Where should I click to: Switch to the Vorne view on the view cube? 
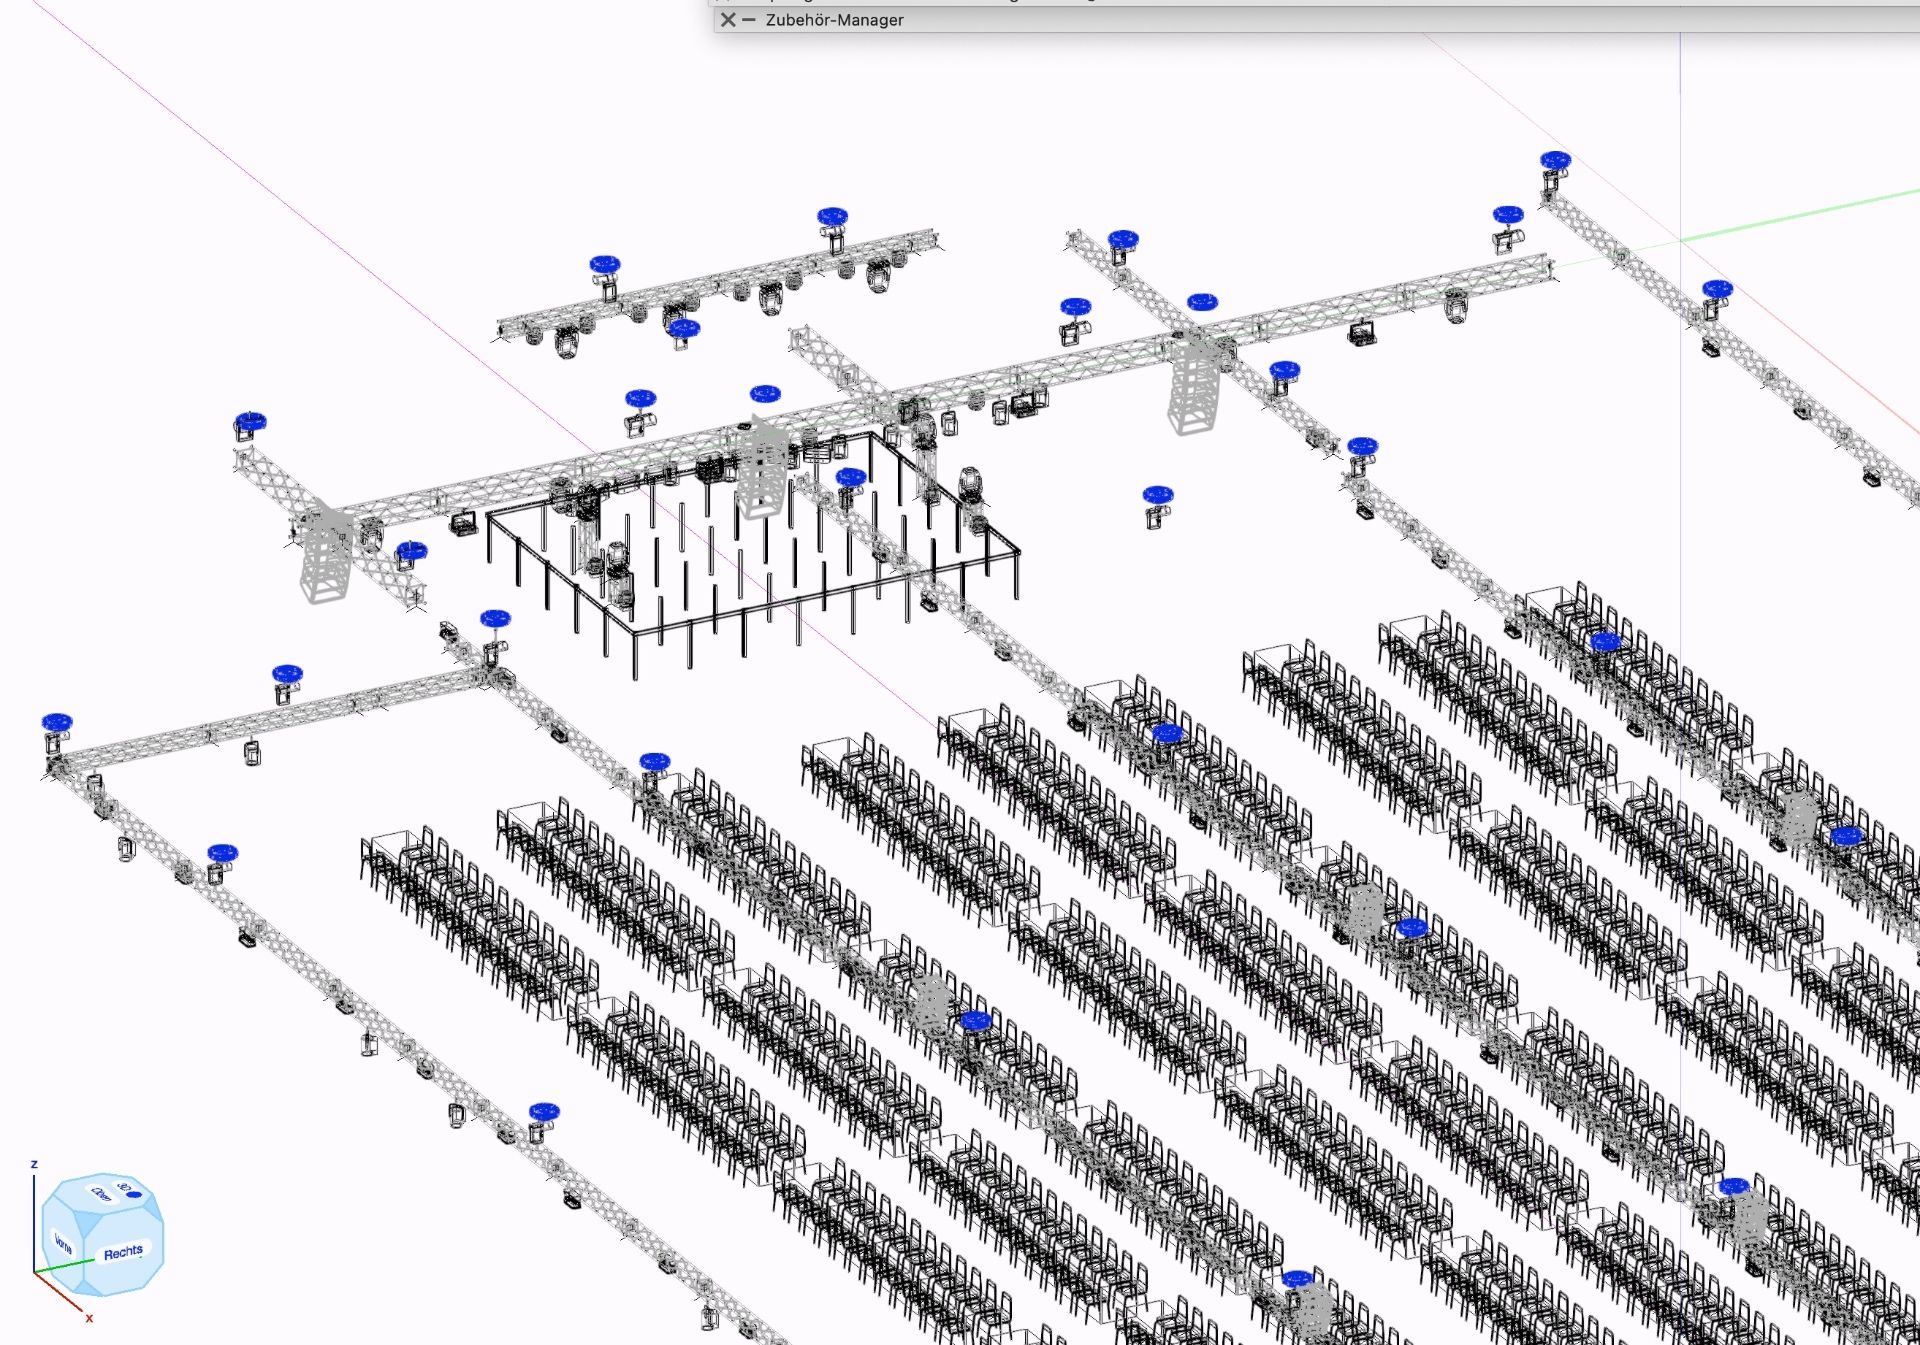[x=63, y=1244]
